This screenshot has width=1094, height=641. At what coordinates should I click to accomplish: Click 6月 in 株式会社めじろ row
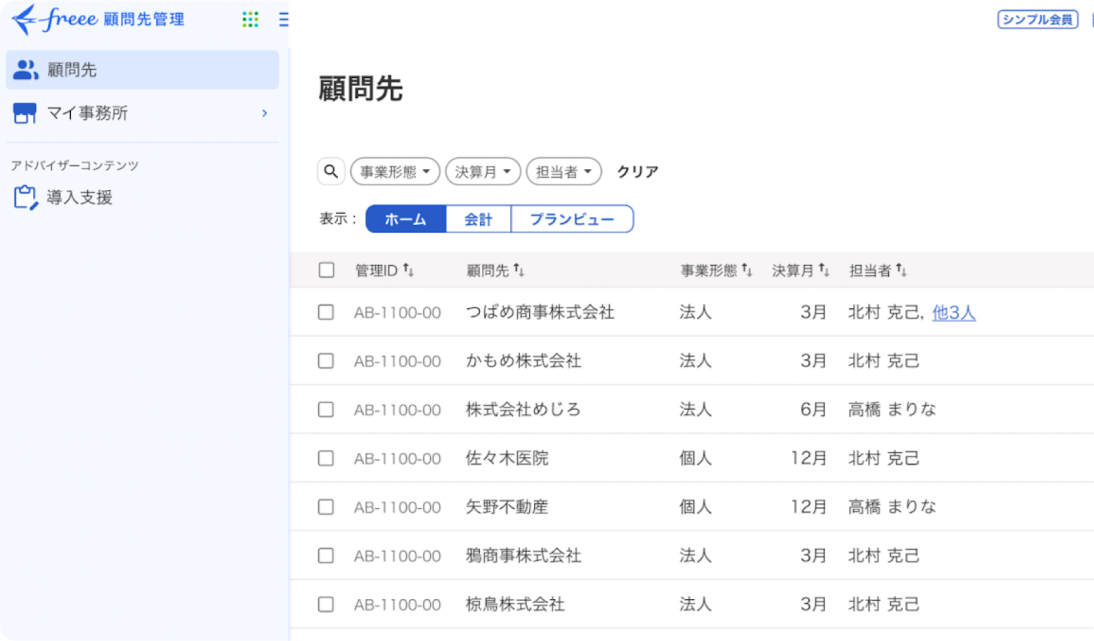813,409
